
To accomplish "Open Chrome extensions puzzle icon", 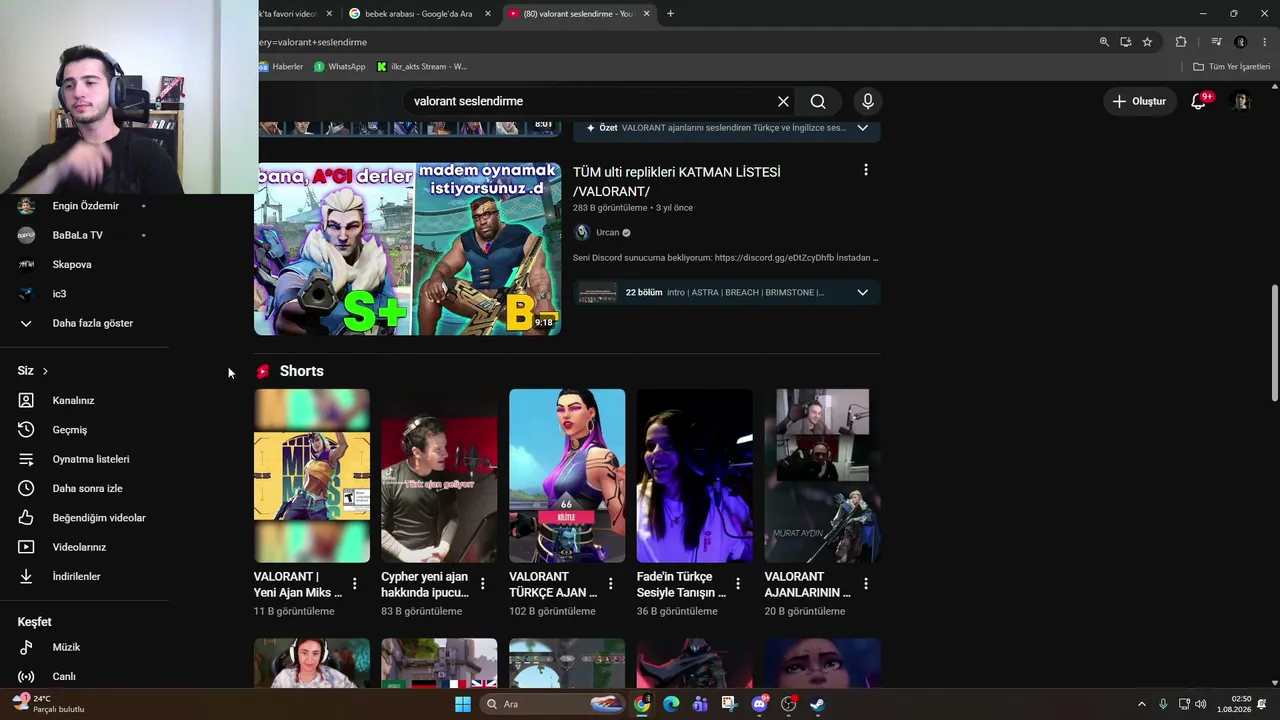I will click(1181, 42).
